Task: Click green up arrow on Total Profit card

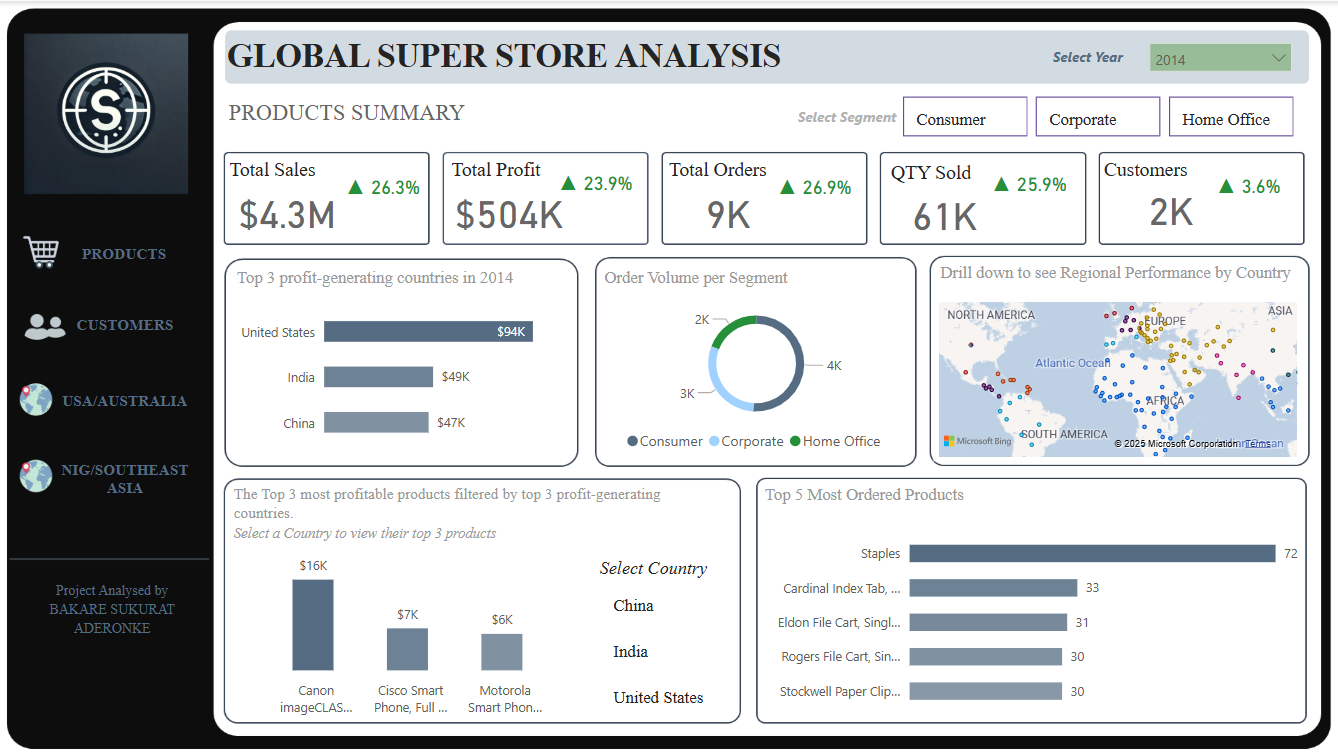Action: (x=568, y=183)
